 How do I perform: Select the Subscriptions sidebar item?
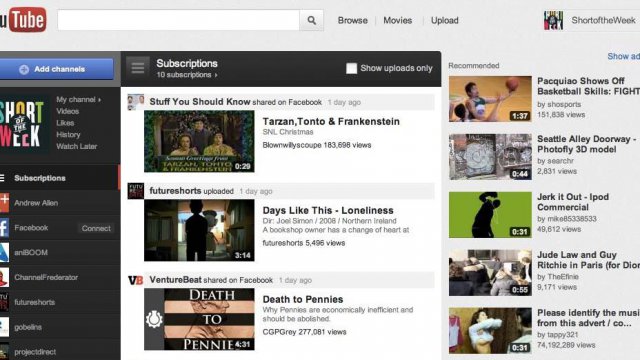pos(59,178)
